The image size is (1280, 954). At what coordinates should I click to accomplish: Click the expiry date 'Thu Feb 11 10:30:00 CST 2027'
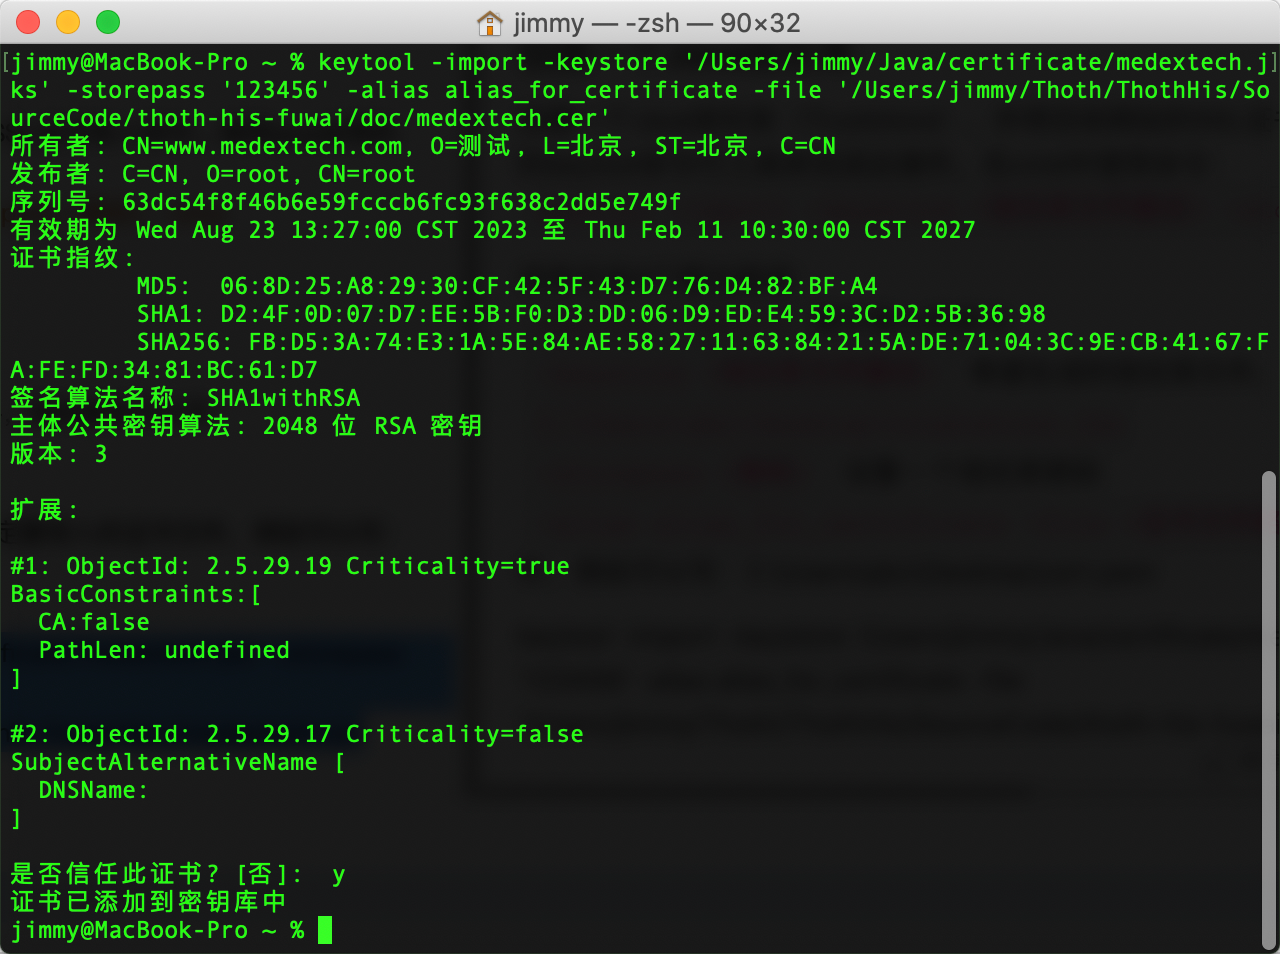click(780, 230)
